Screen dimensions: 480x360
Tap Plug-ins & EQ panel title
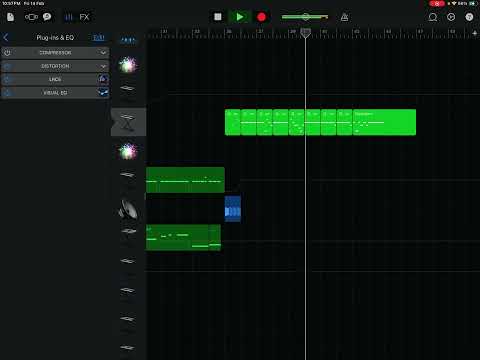click(x=55, y=37)
